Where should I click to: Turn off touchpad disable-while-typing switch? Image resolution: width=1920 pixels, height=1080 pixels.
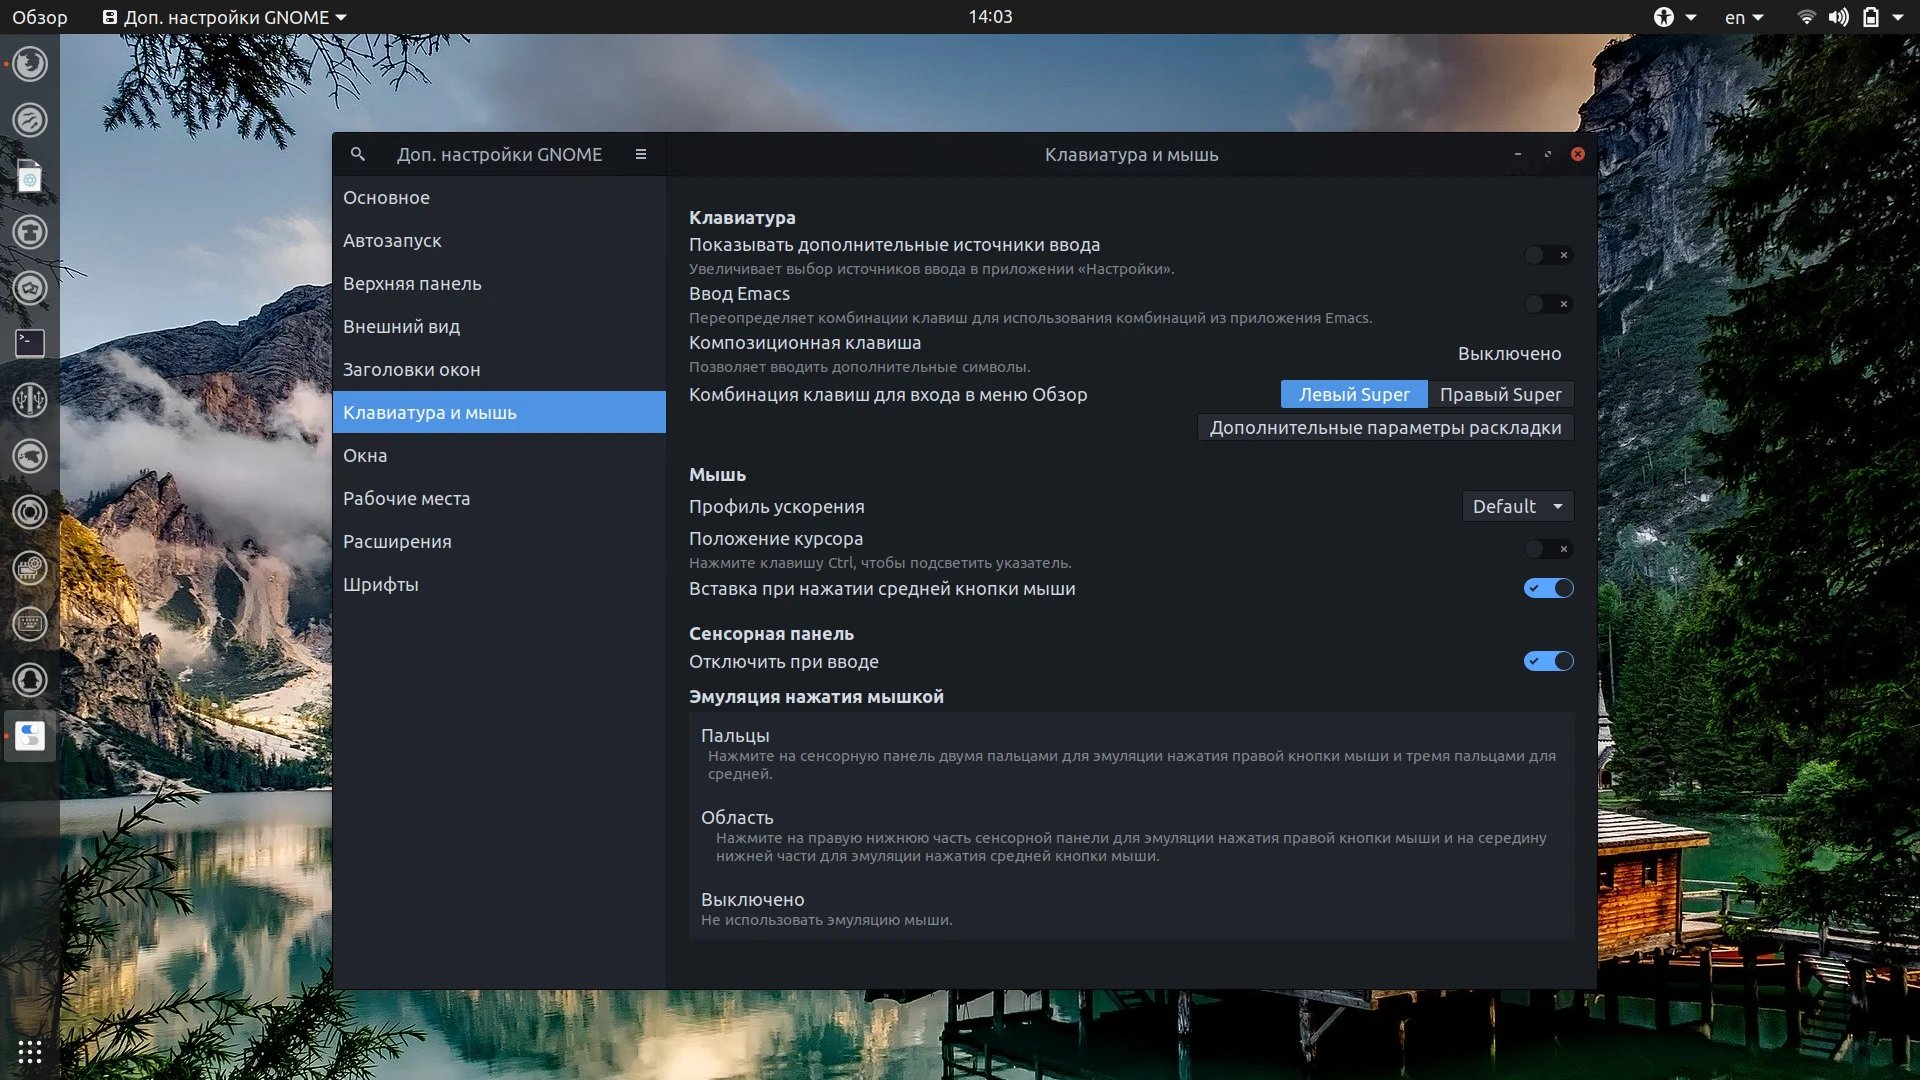pyautogui.click(x=1548, y=661)
